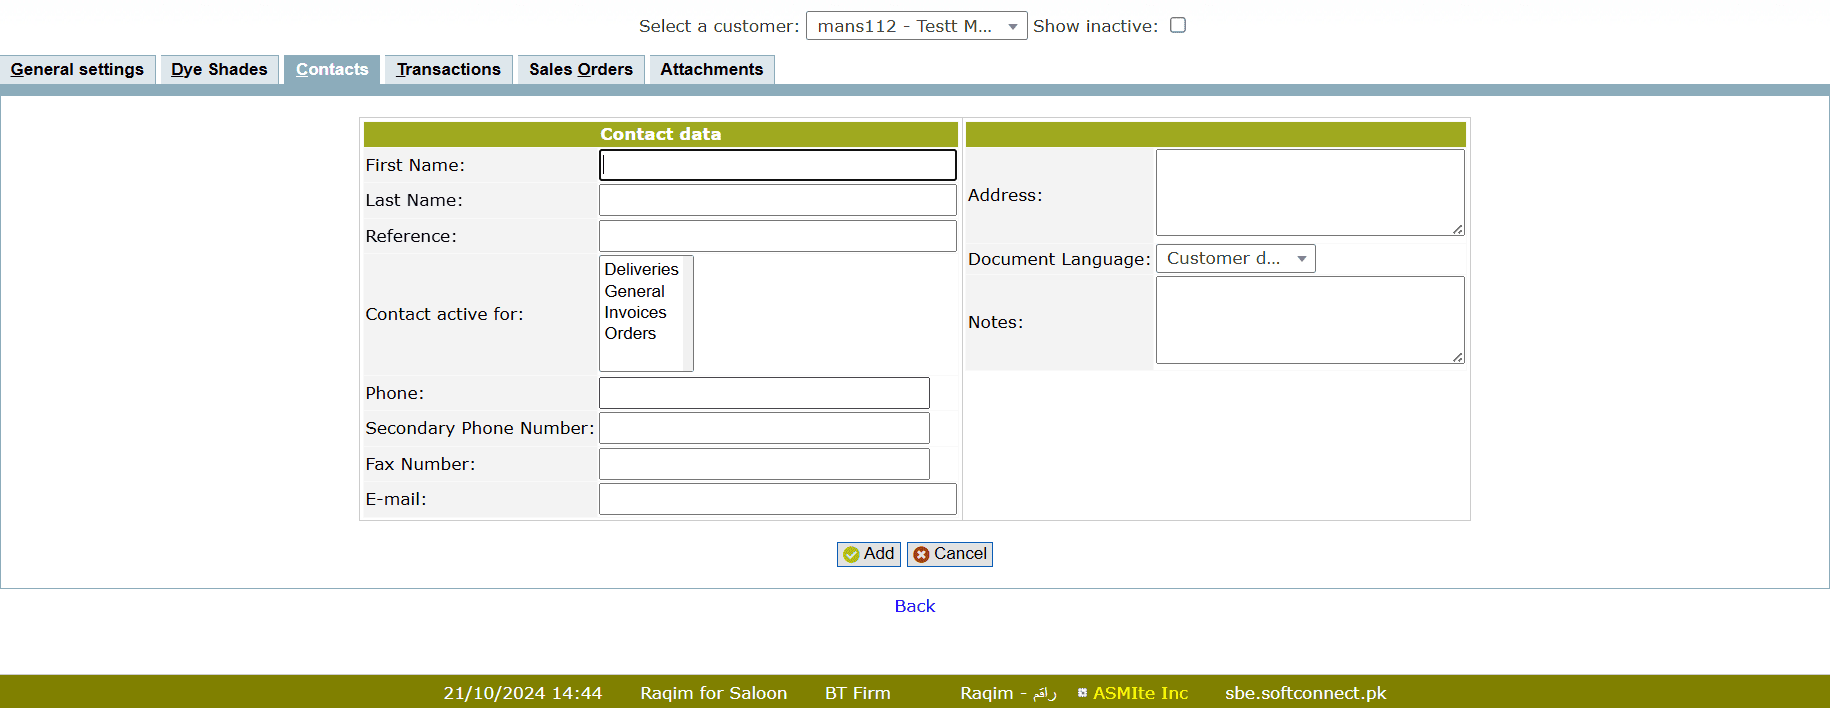Open the Sales Orders tab
The image size is (1830, 708).
[x=580, y=69]
